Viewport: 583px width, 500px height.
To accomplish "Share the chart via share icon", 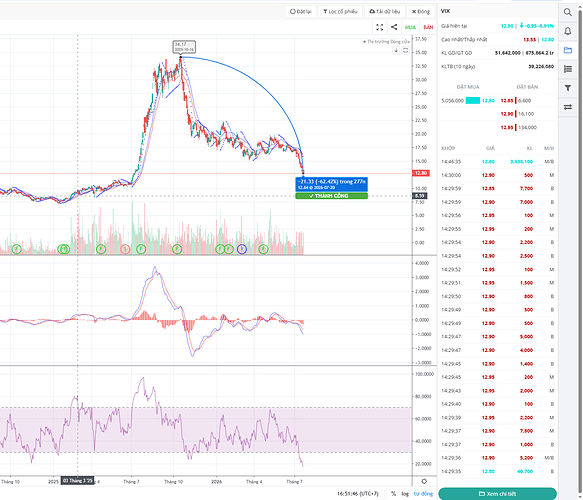I will 394,27.
